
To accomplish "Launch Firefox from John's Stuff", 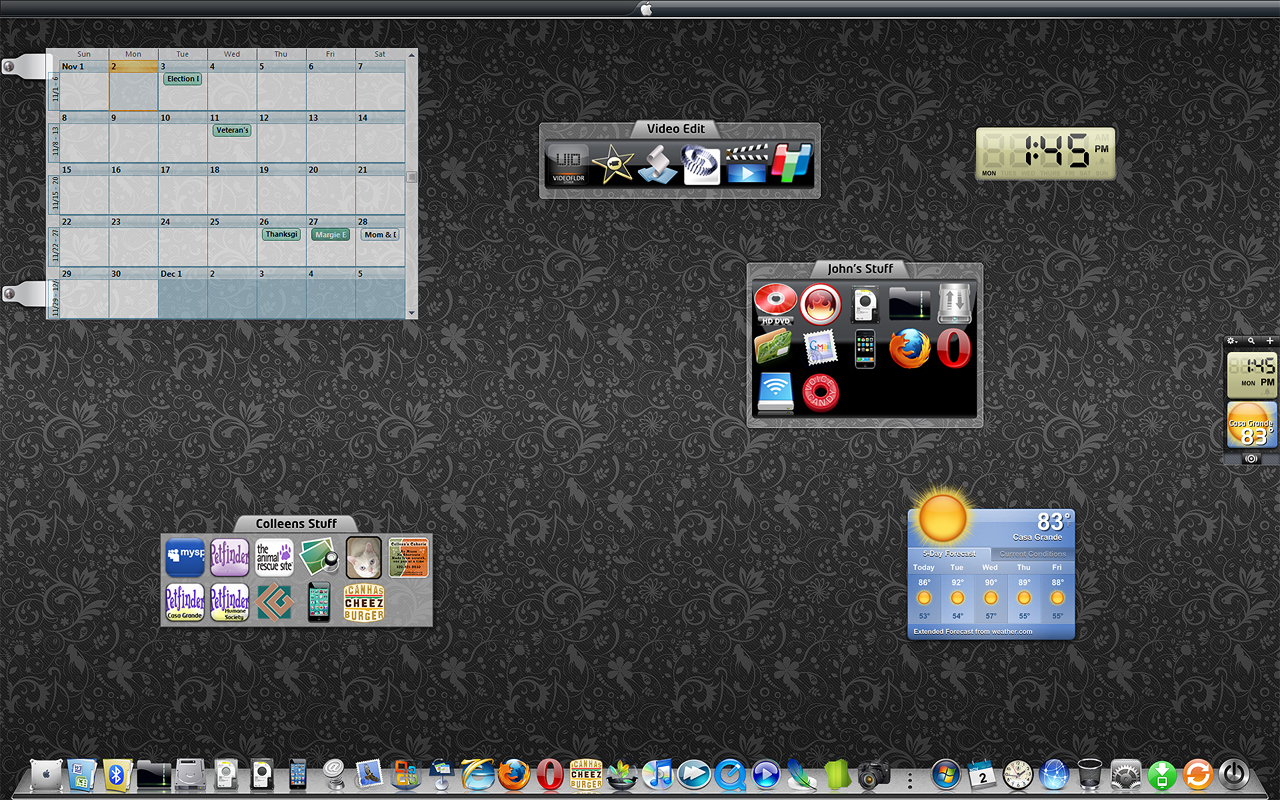I will (910, 348).
